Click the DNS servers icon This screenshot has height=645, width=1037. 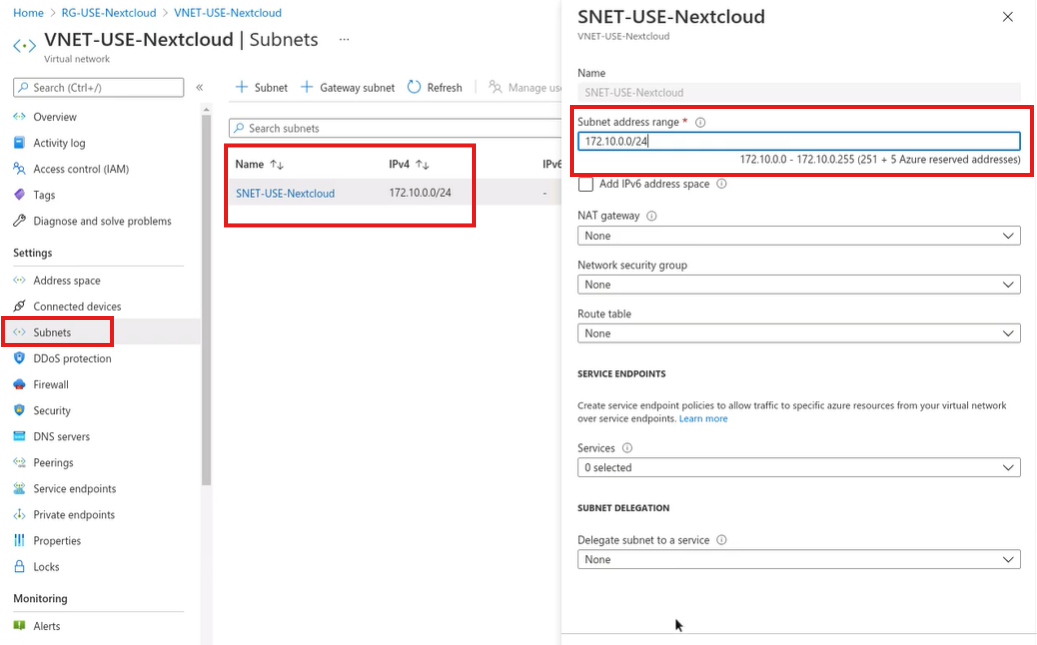pyautogui.click(x=19, y=436)
